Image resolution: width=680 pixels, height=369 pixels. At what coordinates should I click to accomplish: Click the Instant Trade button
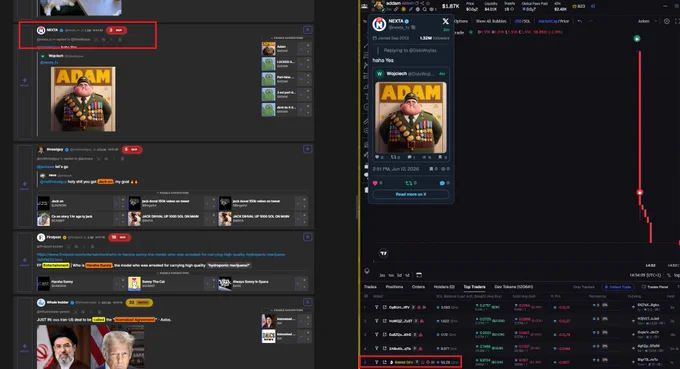point(618,287)
